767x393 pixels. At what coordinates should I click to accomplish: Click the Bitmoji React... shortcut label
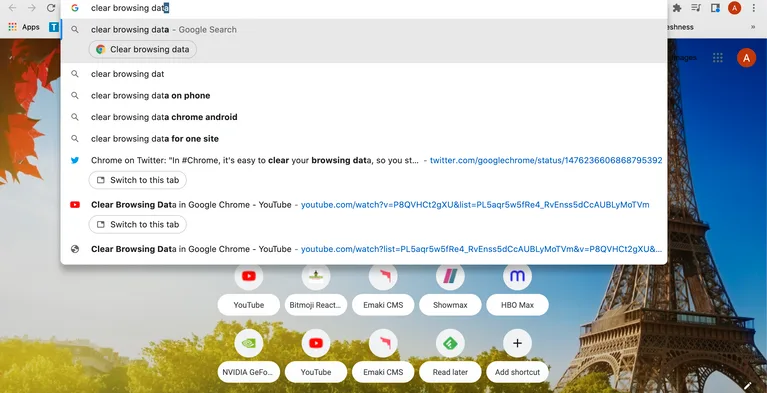click(316, 305)
